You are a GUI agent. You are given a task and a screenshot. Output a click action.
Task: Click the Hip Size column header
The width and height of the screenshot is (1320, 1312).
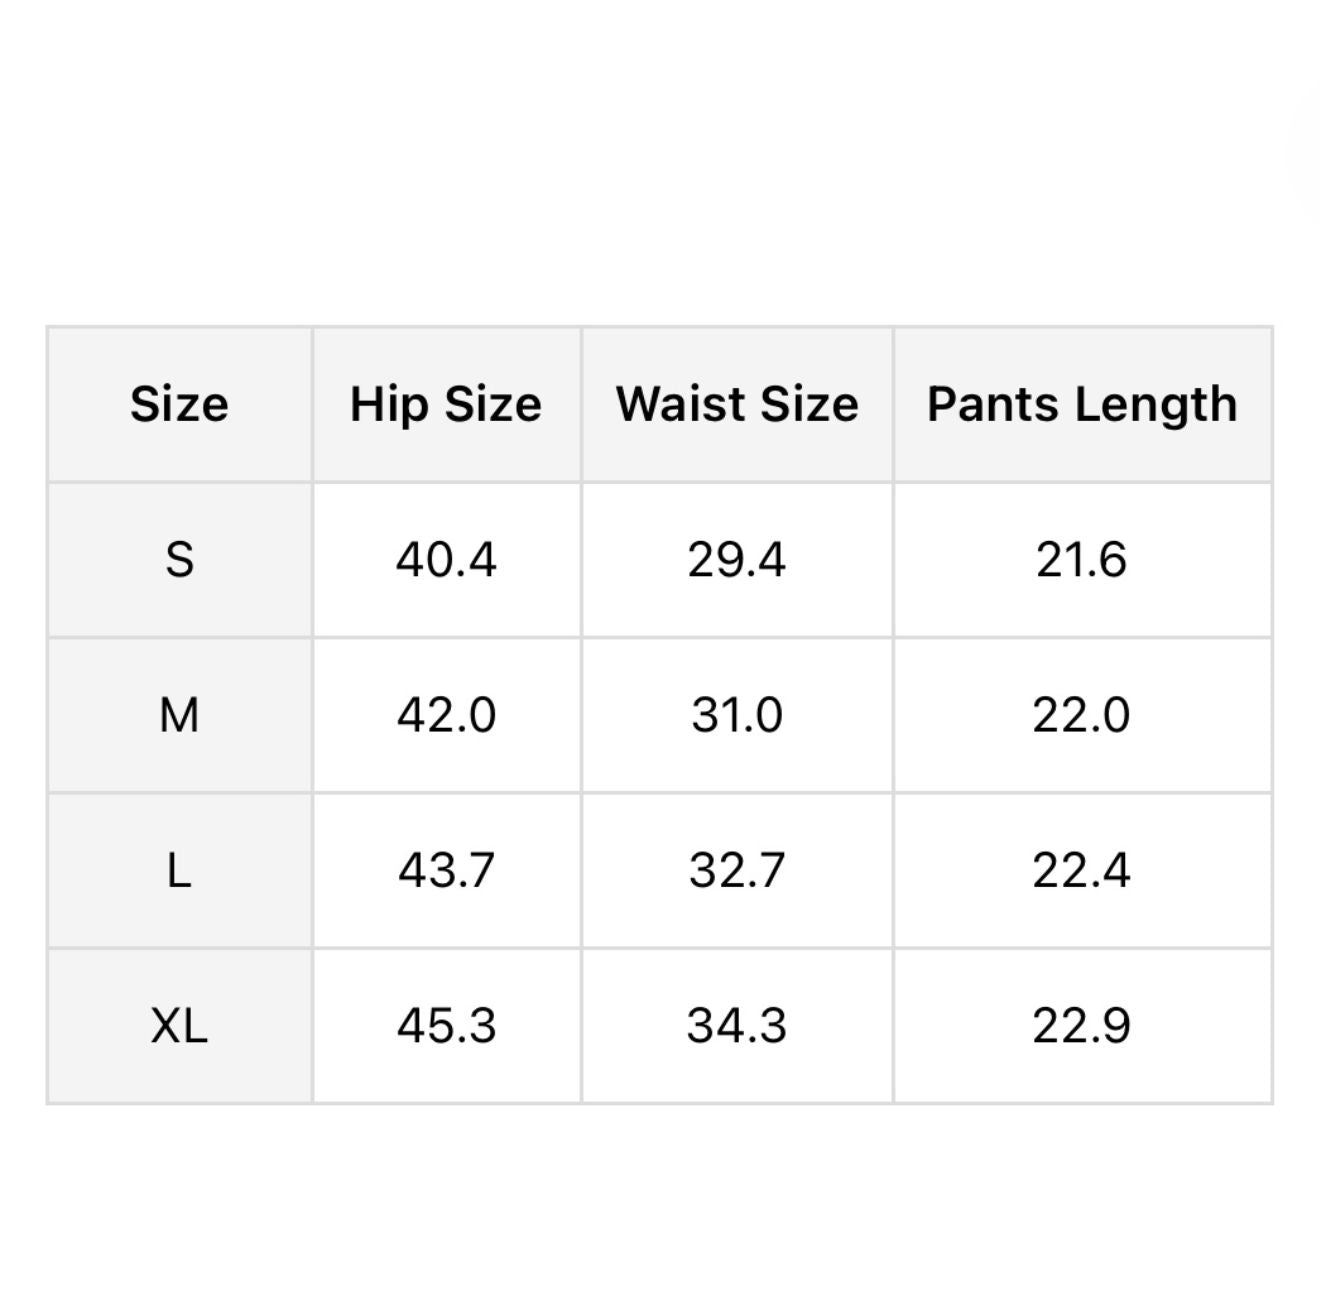446,404
